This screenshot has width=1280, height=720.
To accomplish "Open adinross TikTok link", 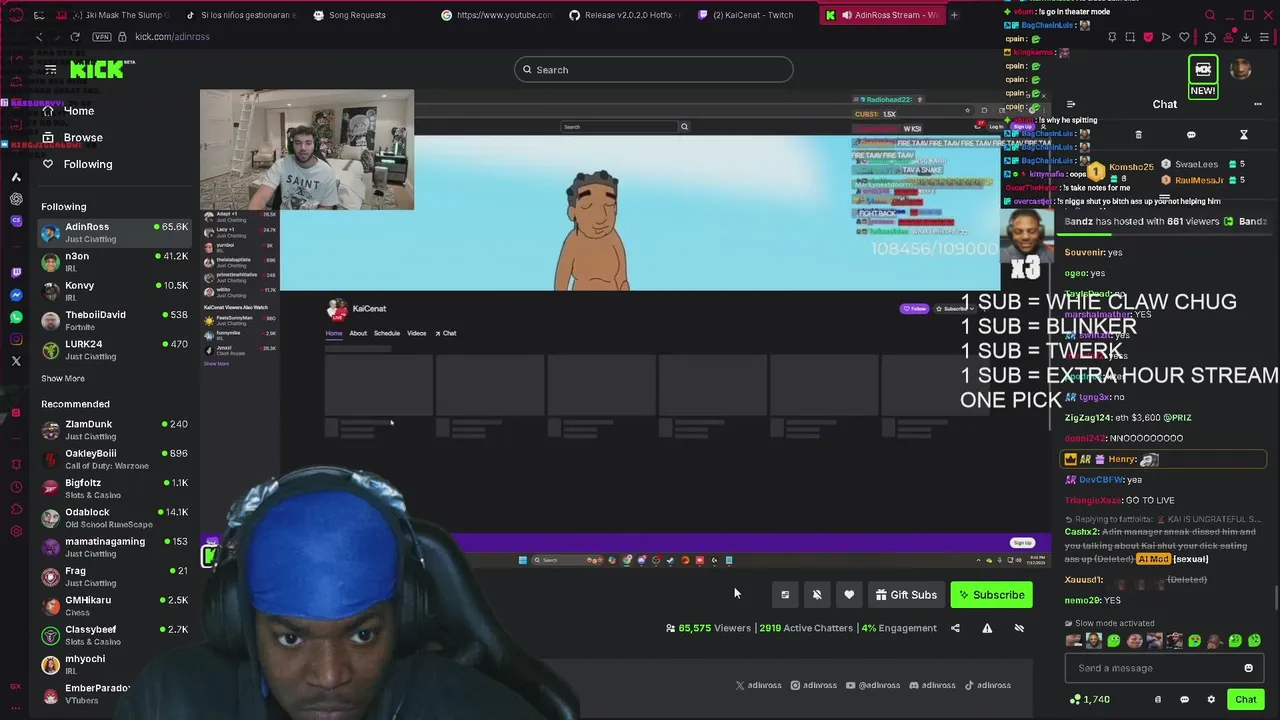I will tap(987, 685).
